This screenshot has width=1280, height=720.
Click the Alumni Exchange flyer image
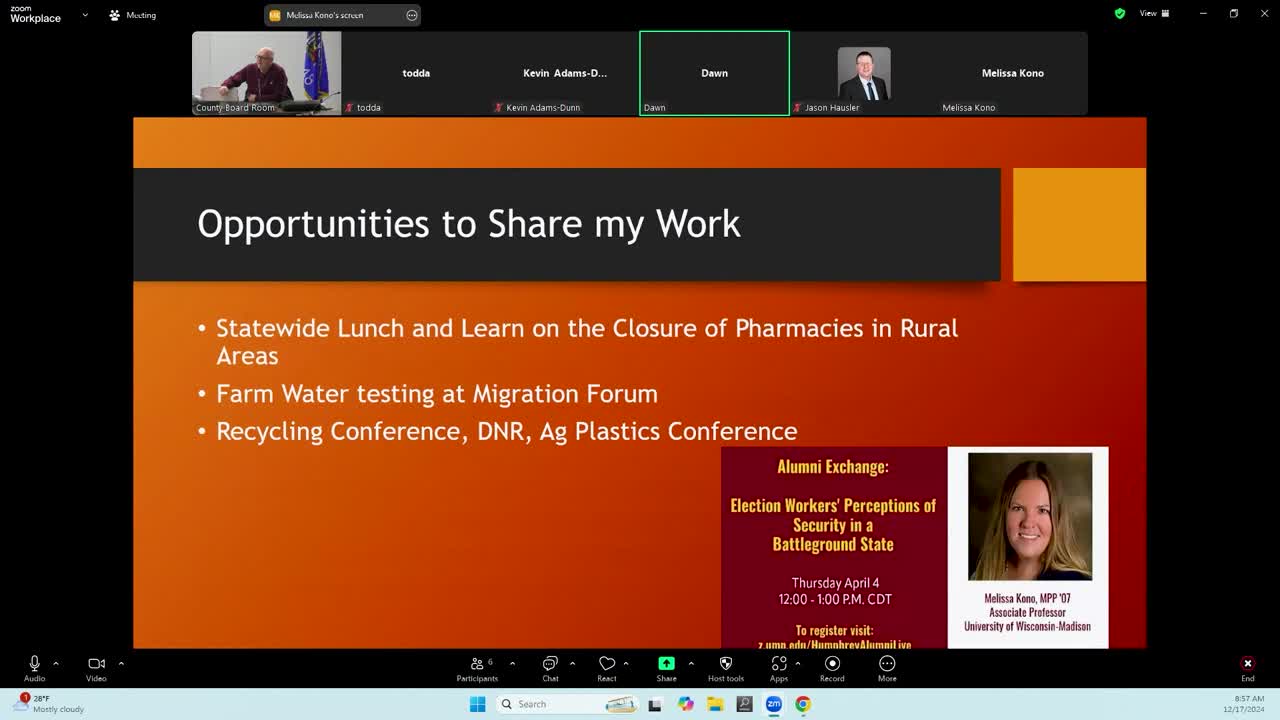point(833,548)
